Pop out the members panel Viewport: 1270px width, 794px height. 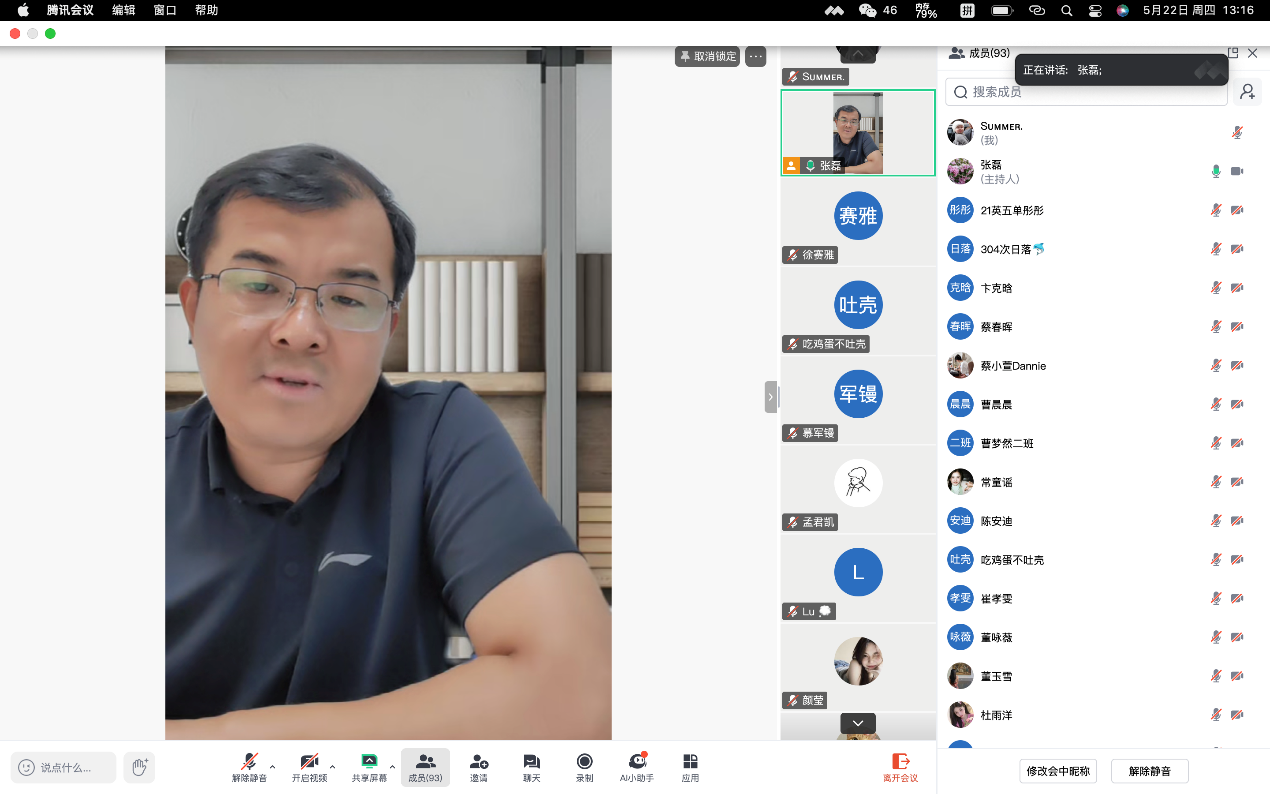click(1232, 53)
